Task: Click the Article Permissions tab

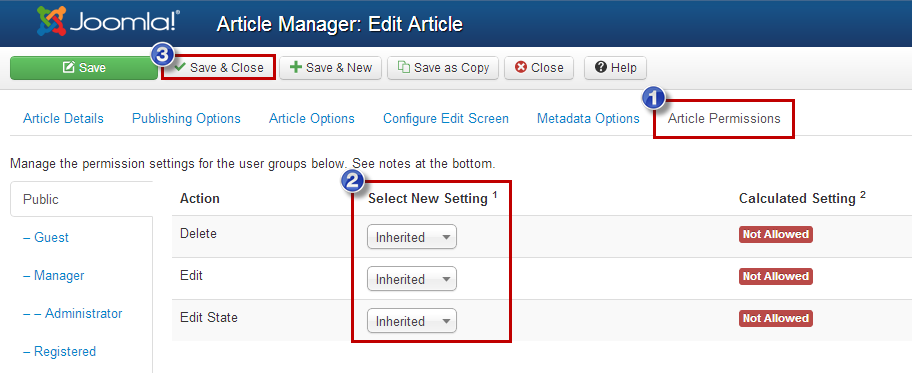Action: point(724,119)
